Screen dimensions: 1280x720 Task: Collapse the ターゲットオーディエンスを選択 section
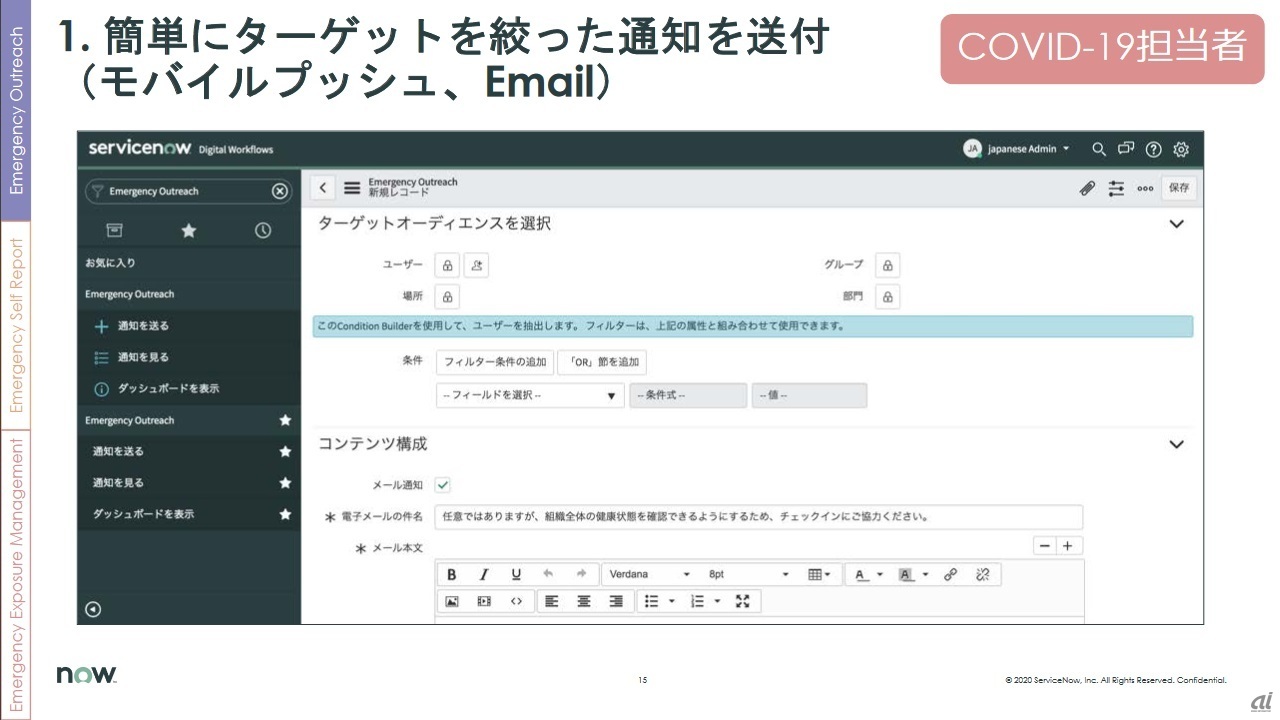(1177, 224)
